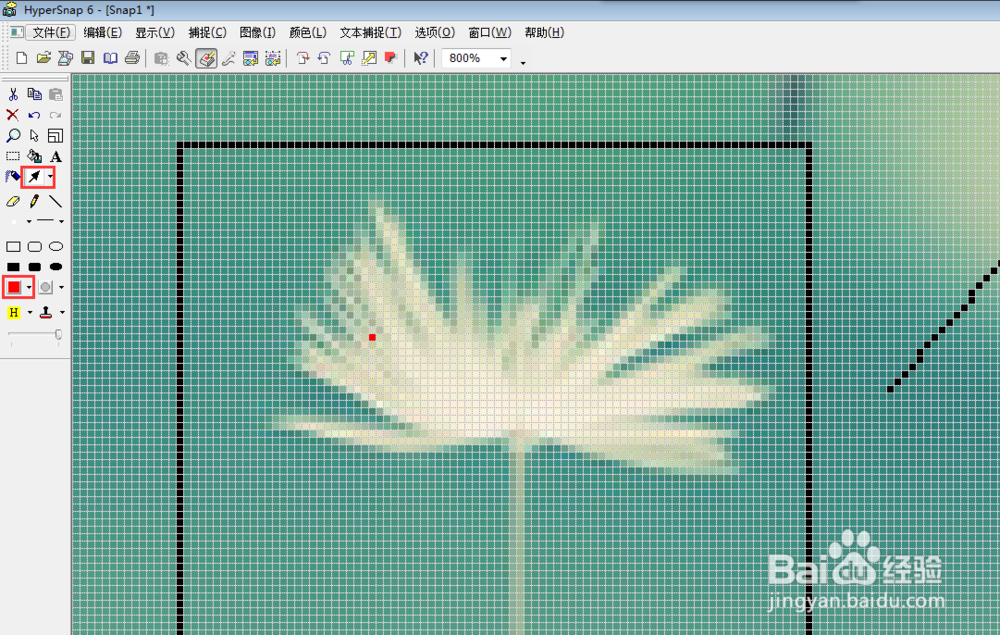This screenshot has height=635, width=1000.
Task: Click the toolbox slider handle
Action: pos(58,335)
